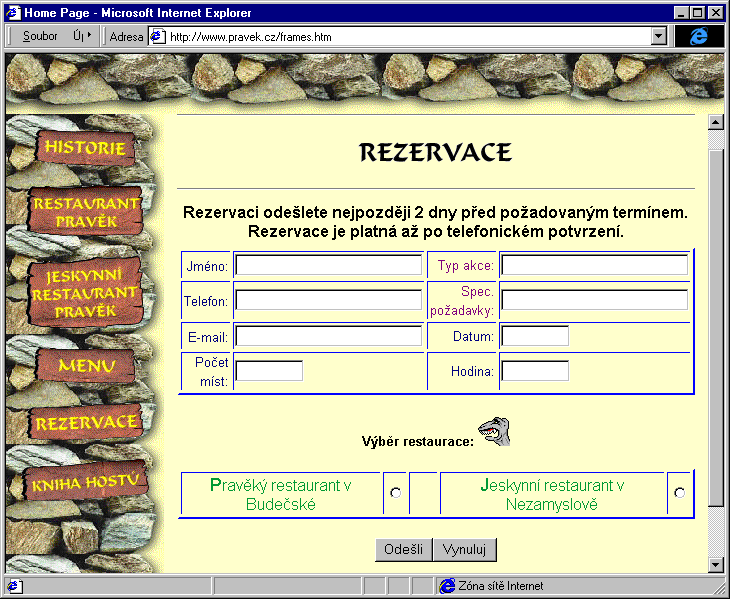Click the page icon in the status bar
Image resolution: width=730 pixels, height=599 pixels.
[x=14, y=586]
